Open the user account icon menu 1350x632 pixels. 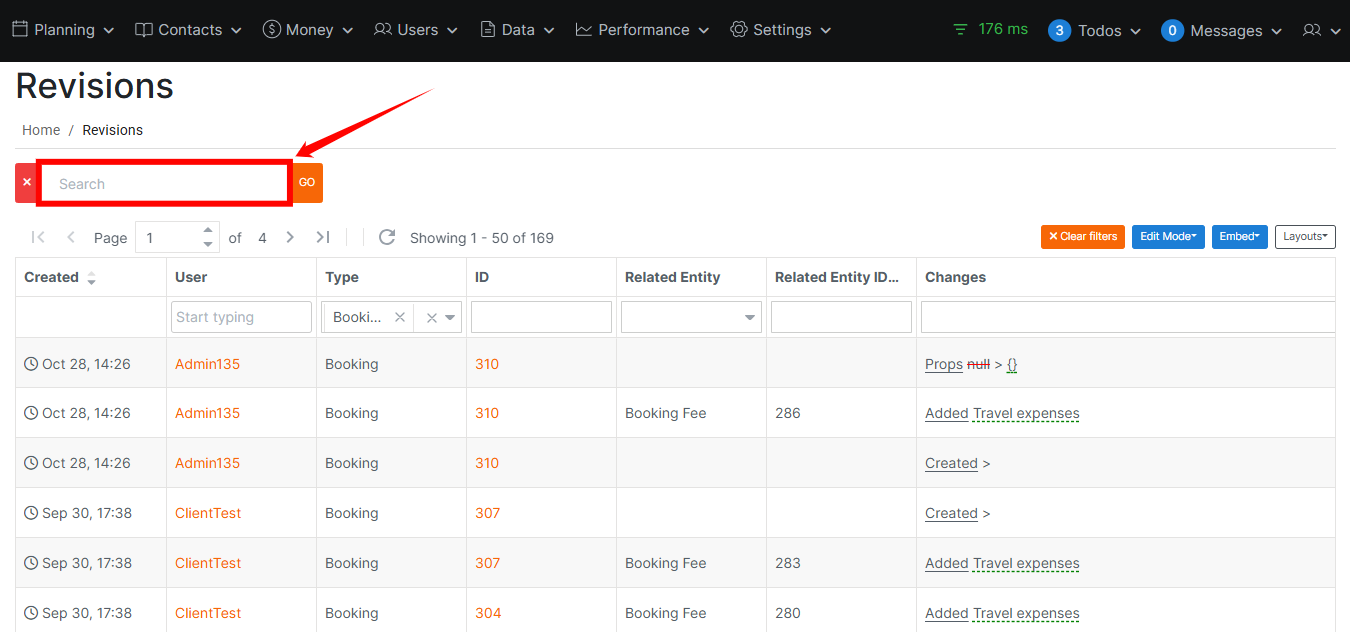1320,30
